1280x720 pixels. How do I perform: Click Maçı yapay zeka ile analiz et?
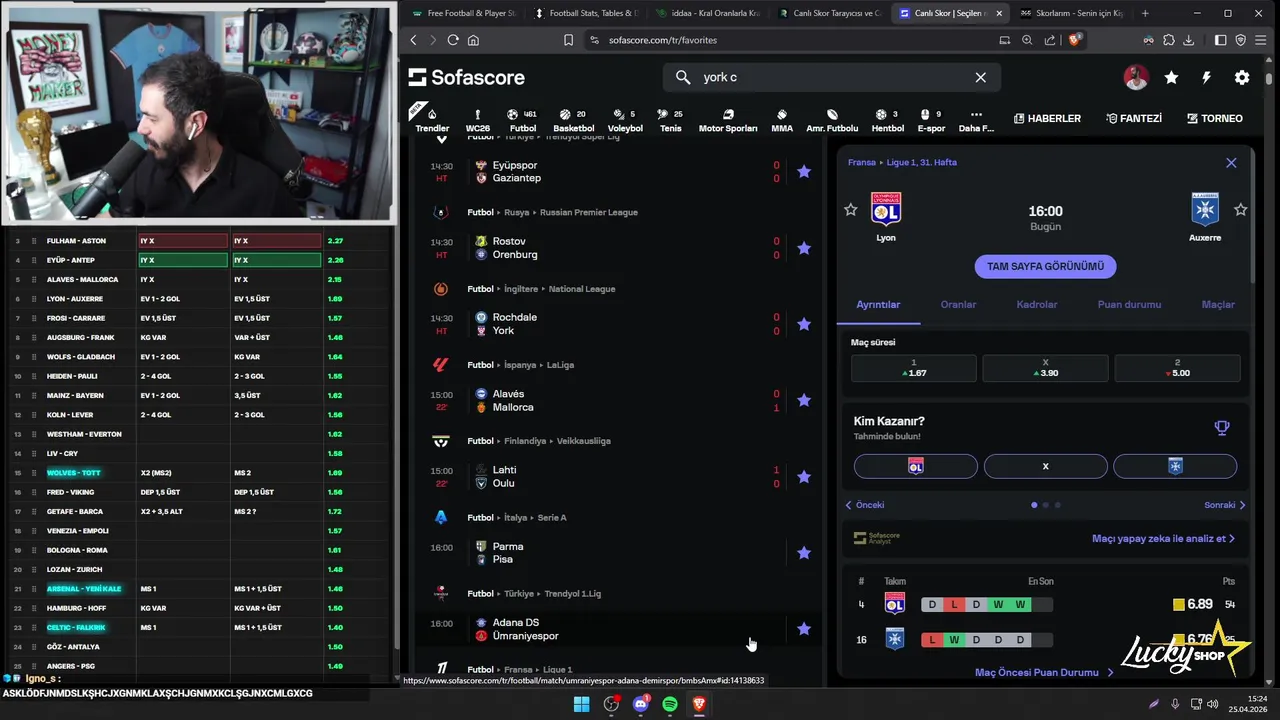pyautogui.click(x=1163, y=538)
